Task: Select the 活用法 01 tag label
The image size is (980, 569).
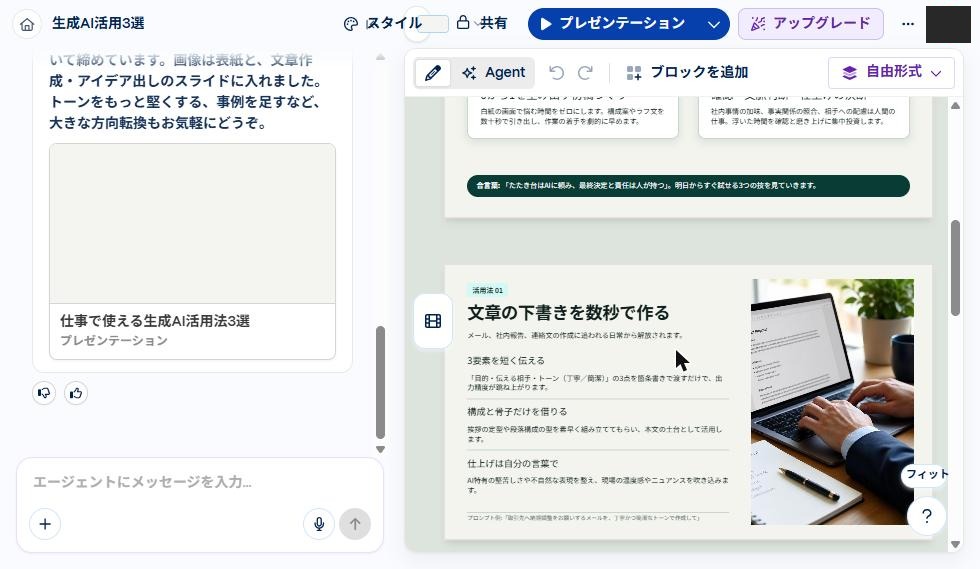Action: point(488,290)
